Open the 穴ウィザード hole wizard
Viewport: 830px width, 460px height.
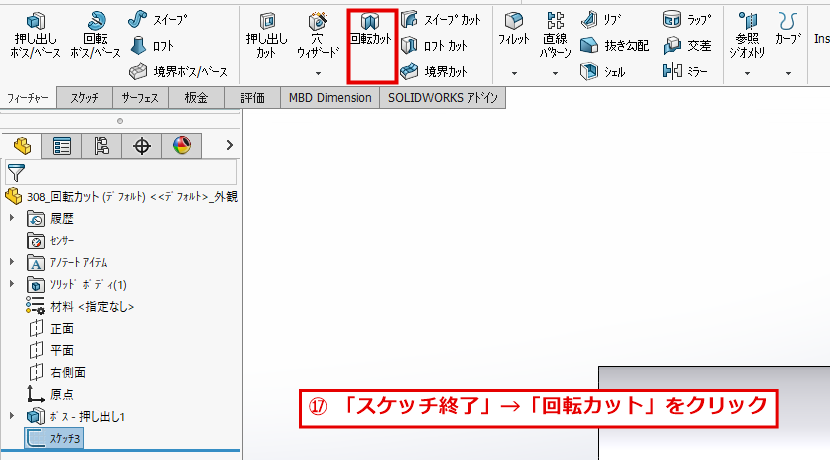[318, 35]
